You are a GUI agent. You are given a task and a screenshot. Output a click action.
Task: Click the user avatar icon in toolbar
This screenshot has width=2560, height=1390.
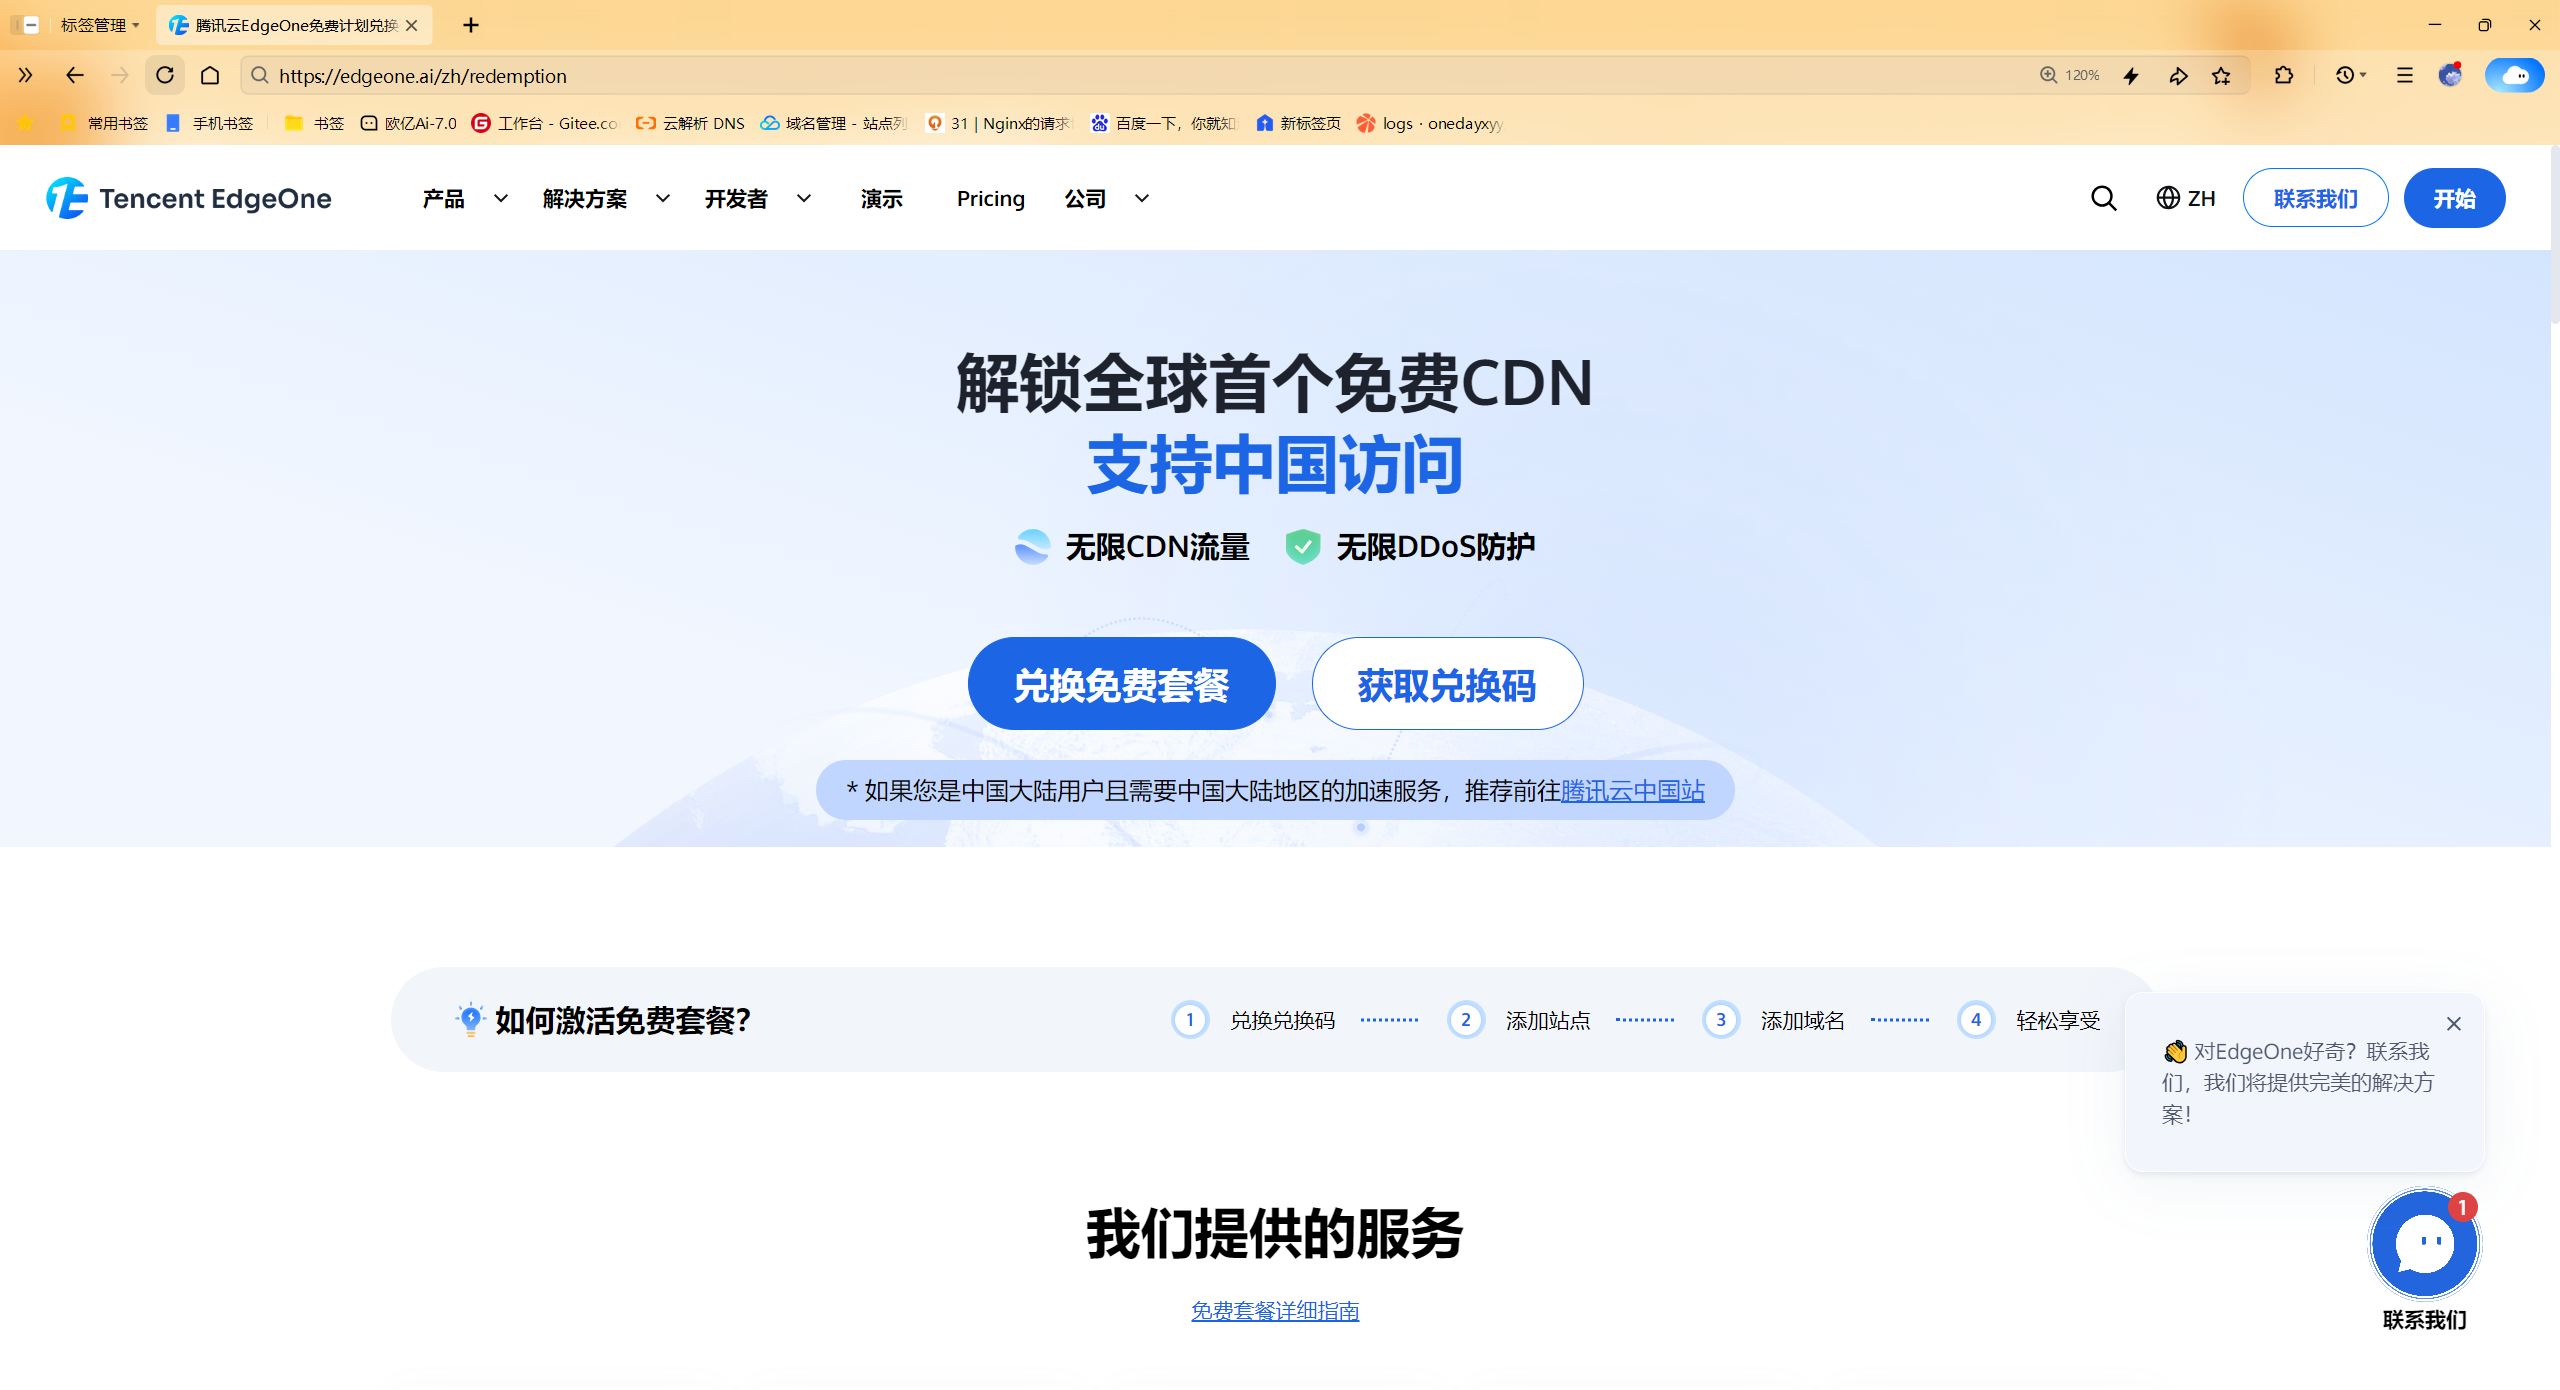click(x=2450, y=75)
